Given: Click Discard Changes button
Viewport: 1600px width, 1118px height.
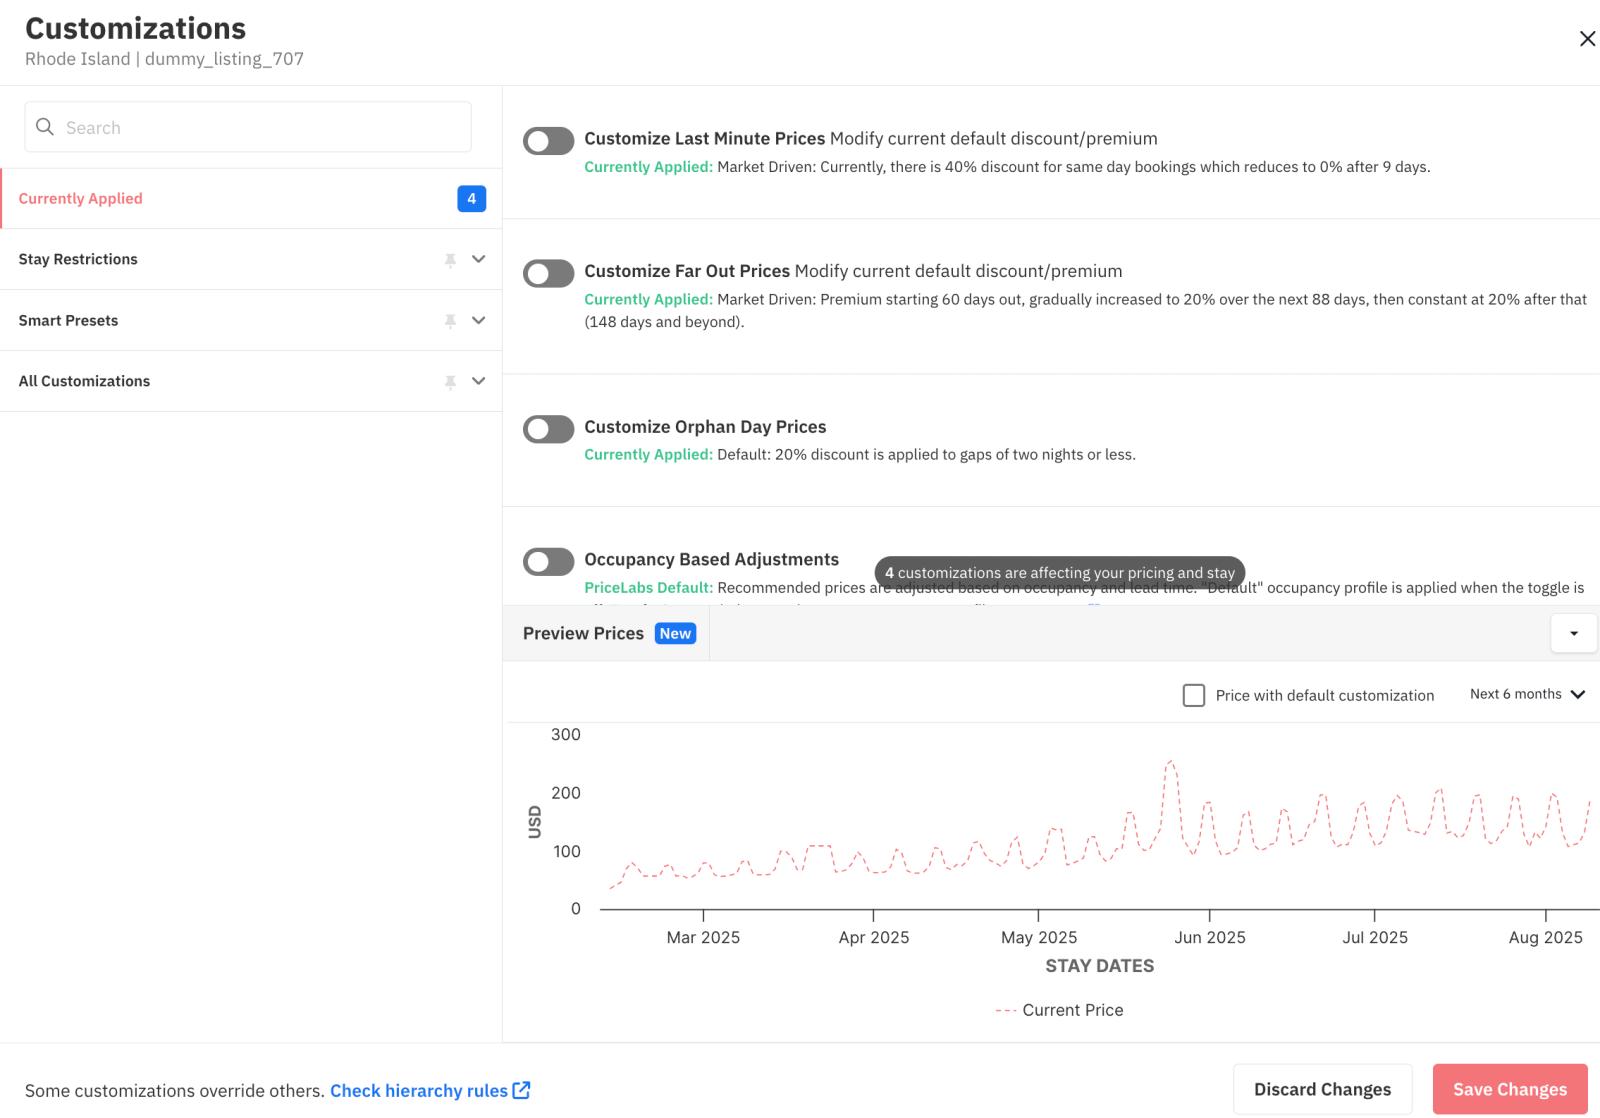Looking at the screenshot, I should [x=1322, y=1089].
